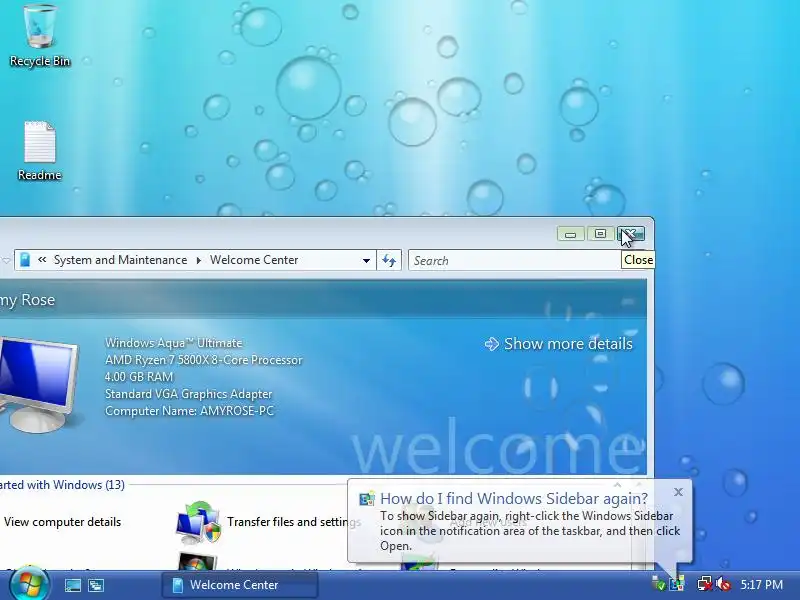The image size is (800, 600).
Task: Click the Welcome Center breadcrumb
Action: [x=254, y=260]
